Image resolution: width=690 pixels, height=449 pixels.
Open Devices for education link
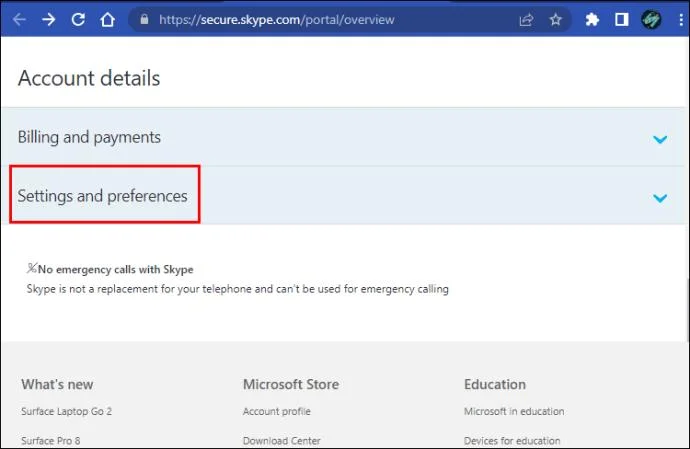click(512, 441)
